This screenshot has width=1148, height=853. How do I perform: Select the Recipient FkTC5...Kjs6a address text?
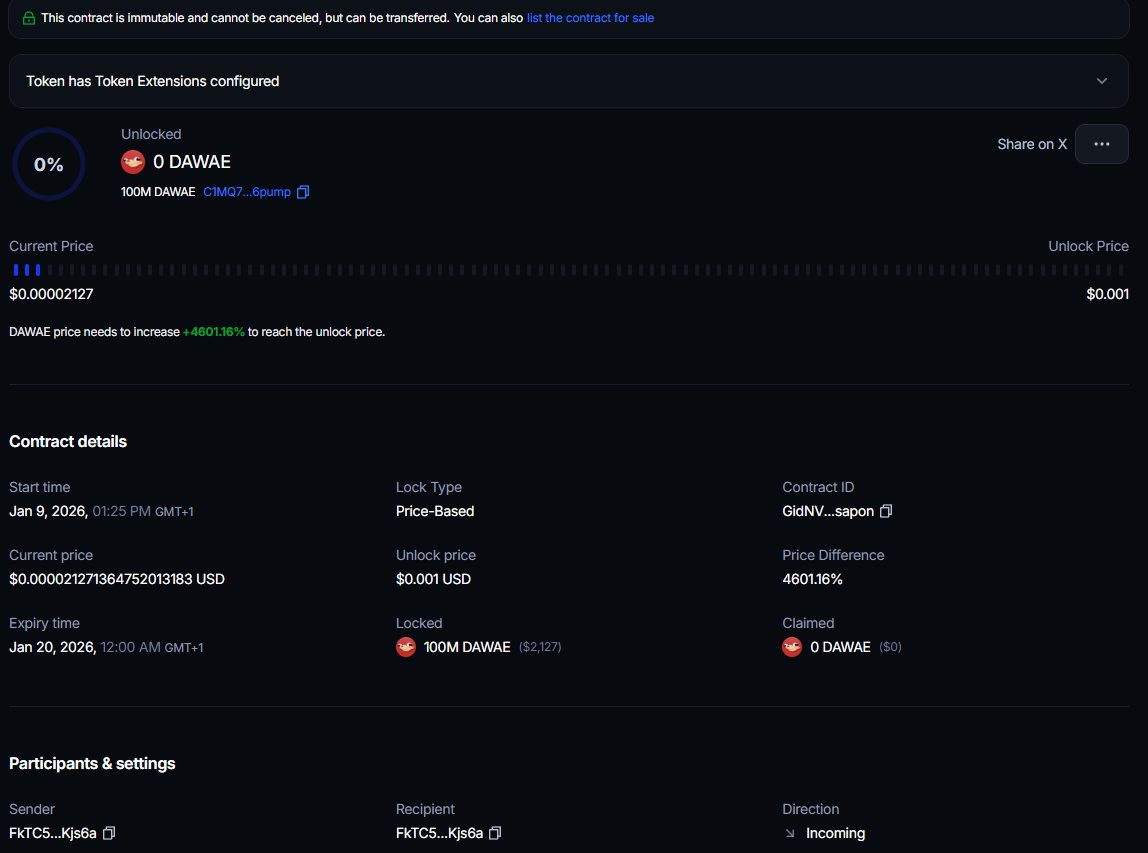[x=439, y=833]
